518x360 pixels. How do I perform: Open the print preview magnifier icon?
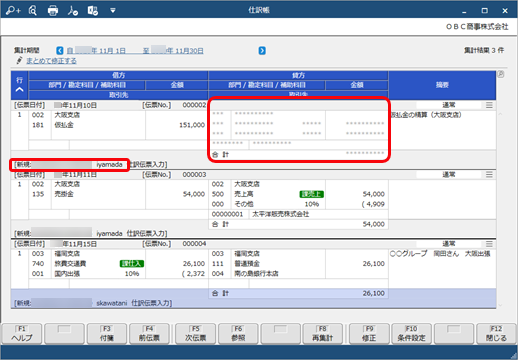coord(33,10)
